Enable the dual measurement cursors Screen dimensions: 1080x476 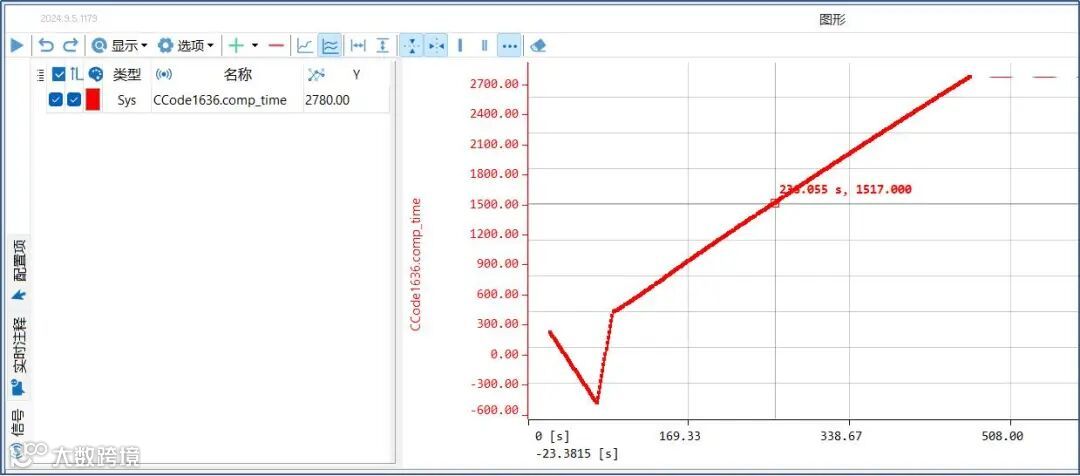coord(484,45)
